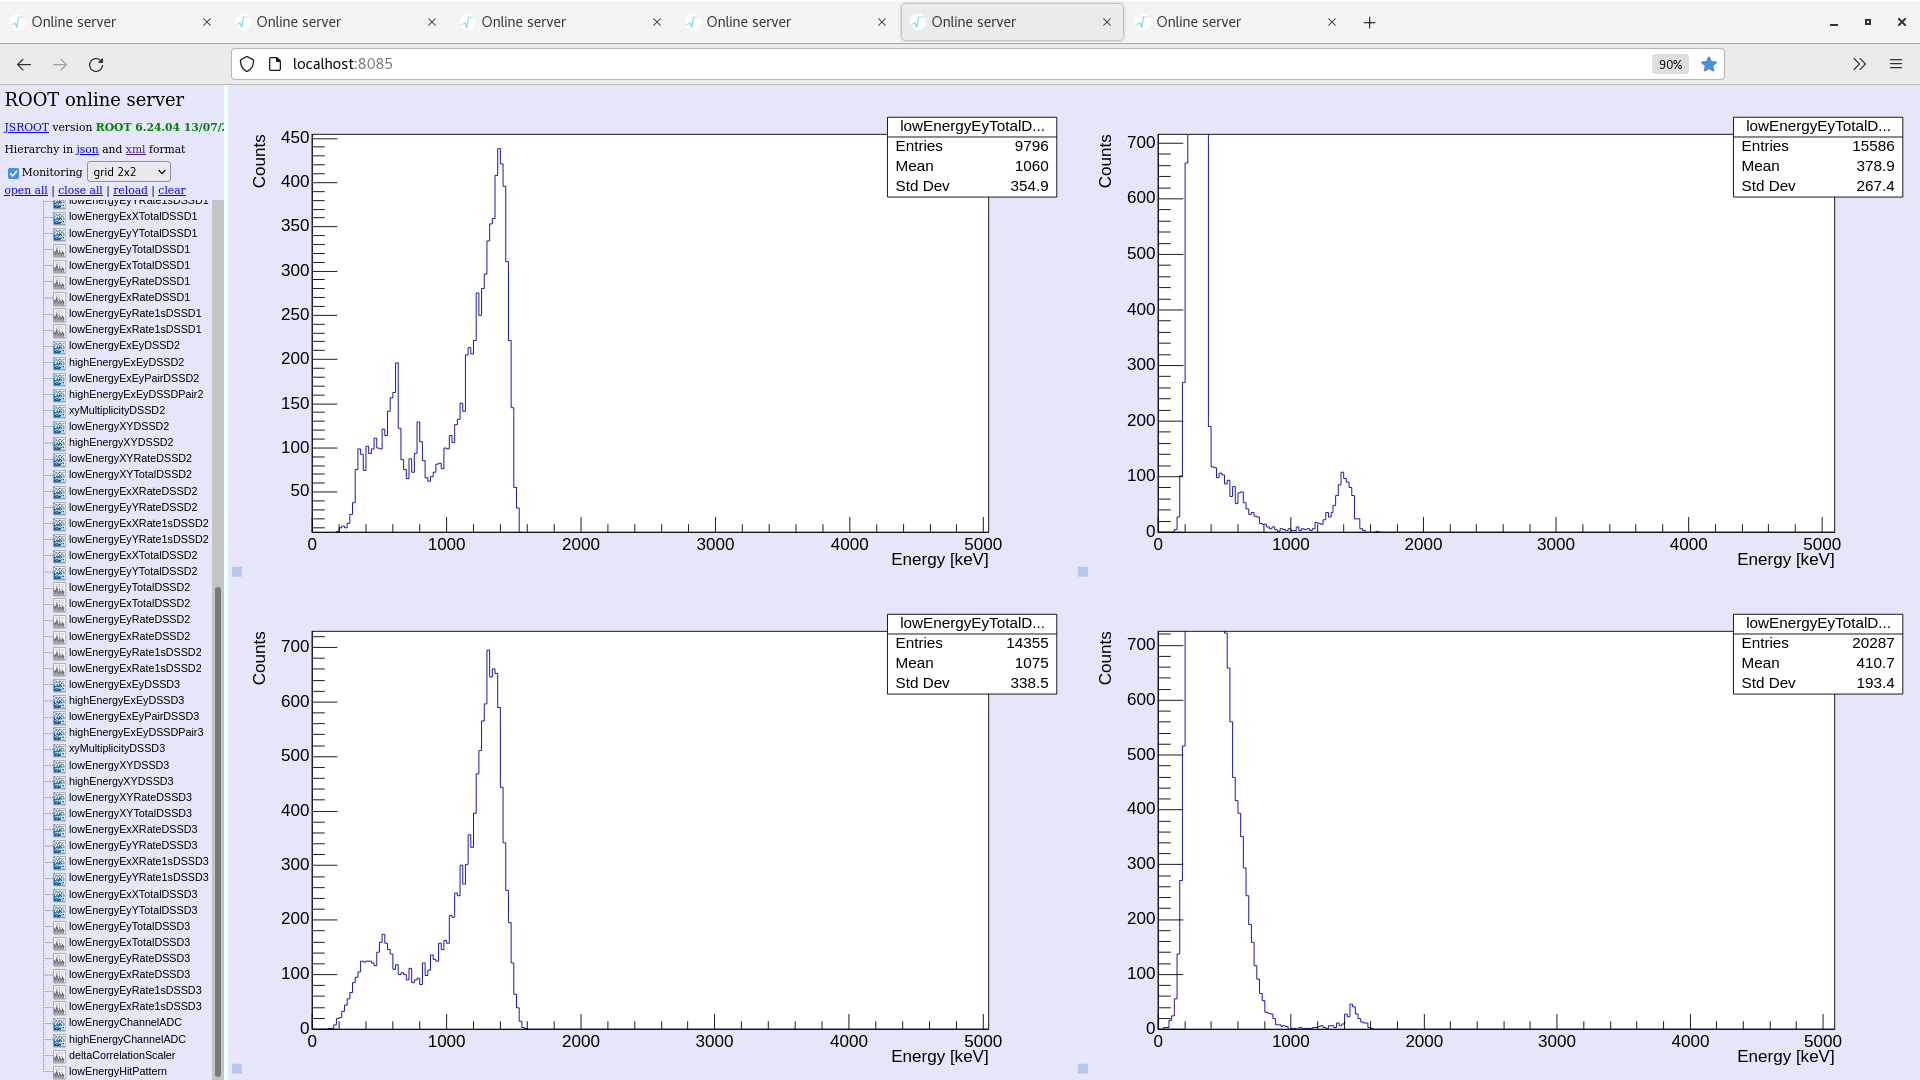Click the icon next to highEnergyXYDSSD3
Image resolution: width=1920 pixels, height=1080 pixels.
coord(59,782)
